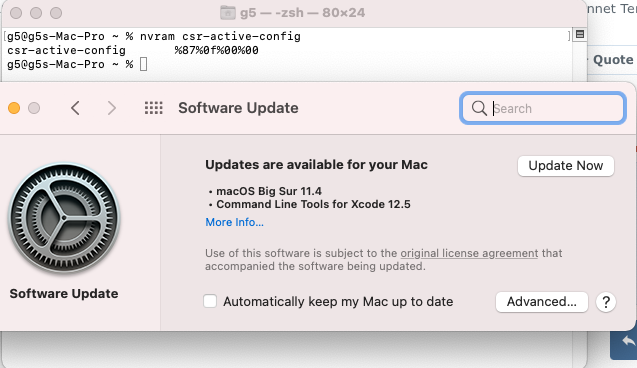Open the More Info... link
637x368 pixels.
[234, 222]
